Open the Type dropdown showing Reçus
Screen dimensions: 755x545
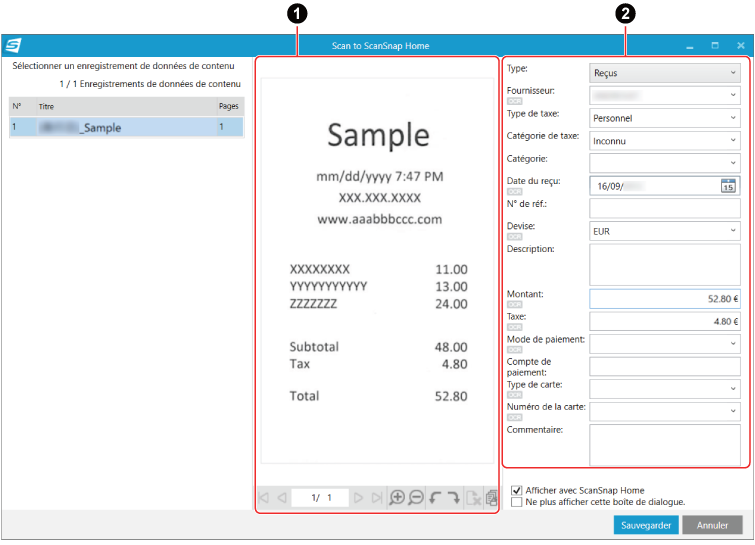pyautogui.click(x=664, y=73)
